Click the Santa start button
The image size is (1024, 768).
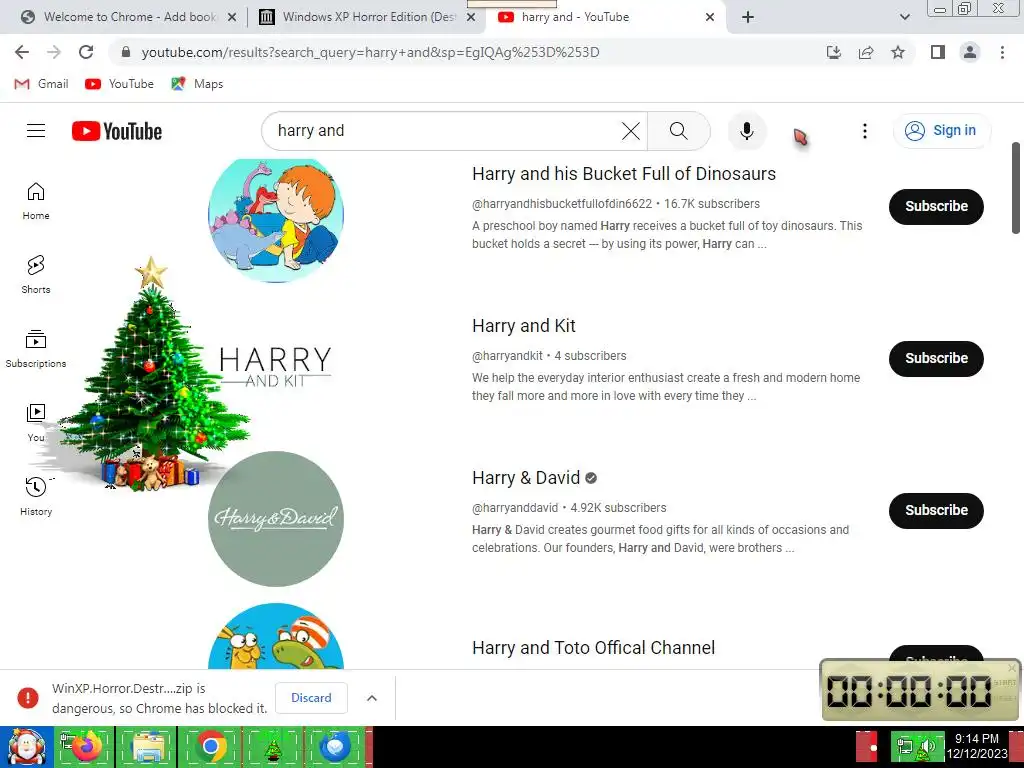(x=26, y=746)
